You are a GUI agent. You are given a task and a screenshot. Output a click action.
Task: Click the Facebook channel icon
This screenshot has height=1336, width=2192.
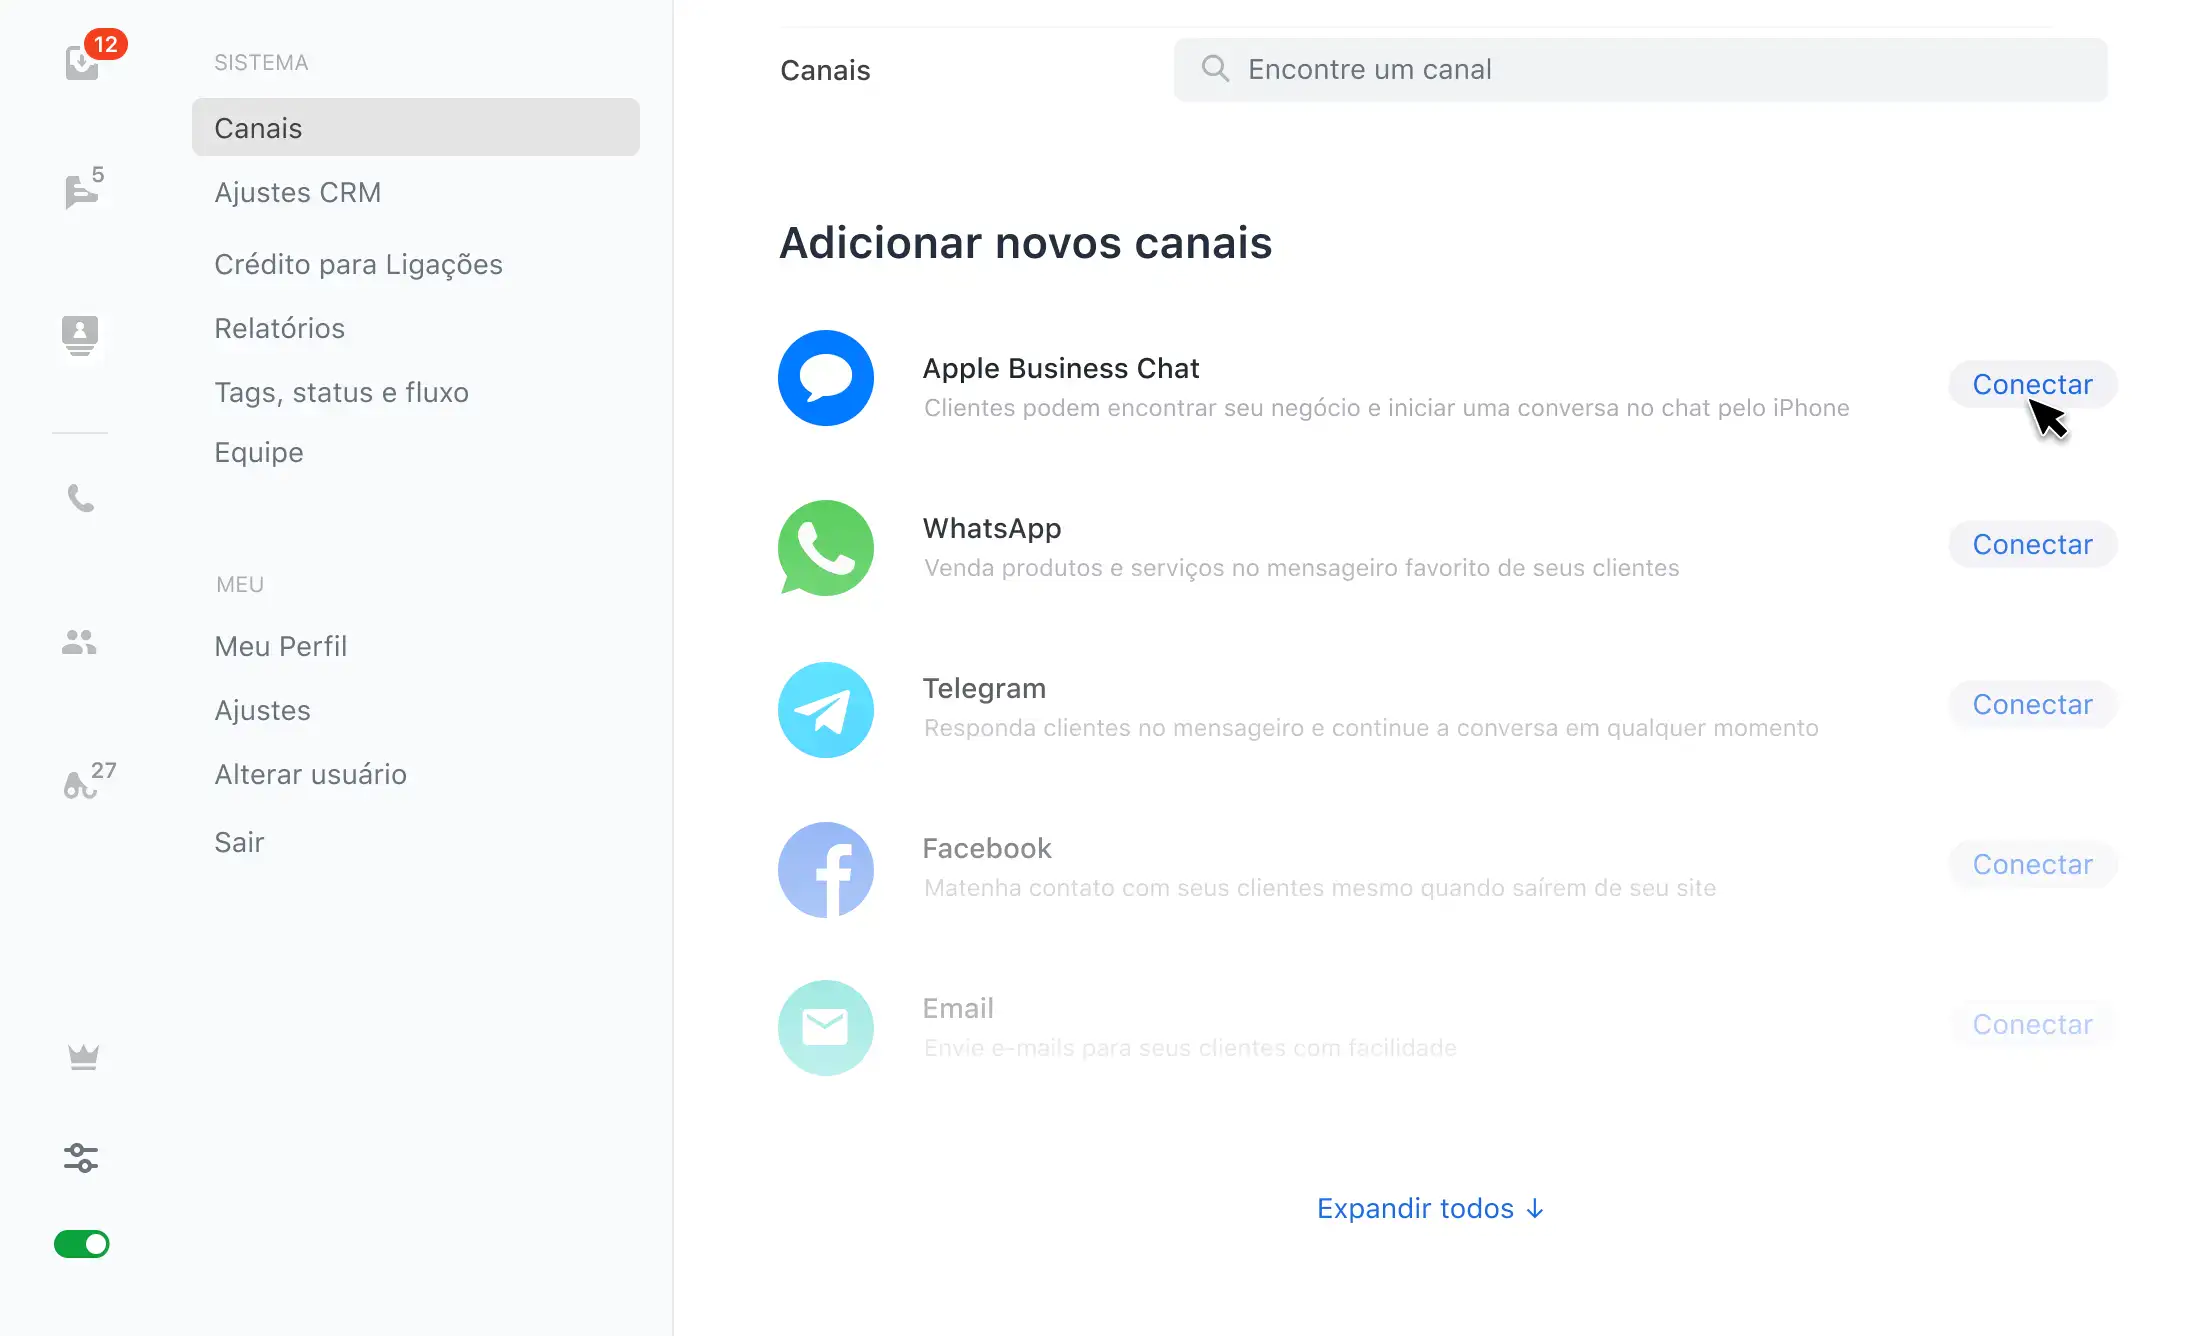pos(826,869)
